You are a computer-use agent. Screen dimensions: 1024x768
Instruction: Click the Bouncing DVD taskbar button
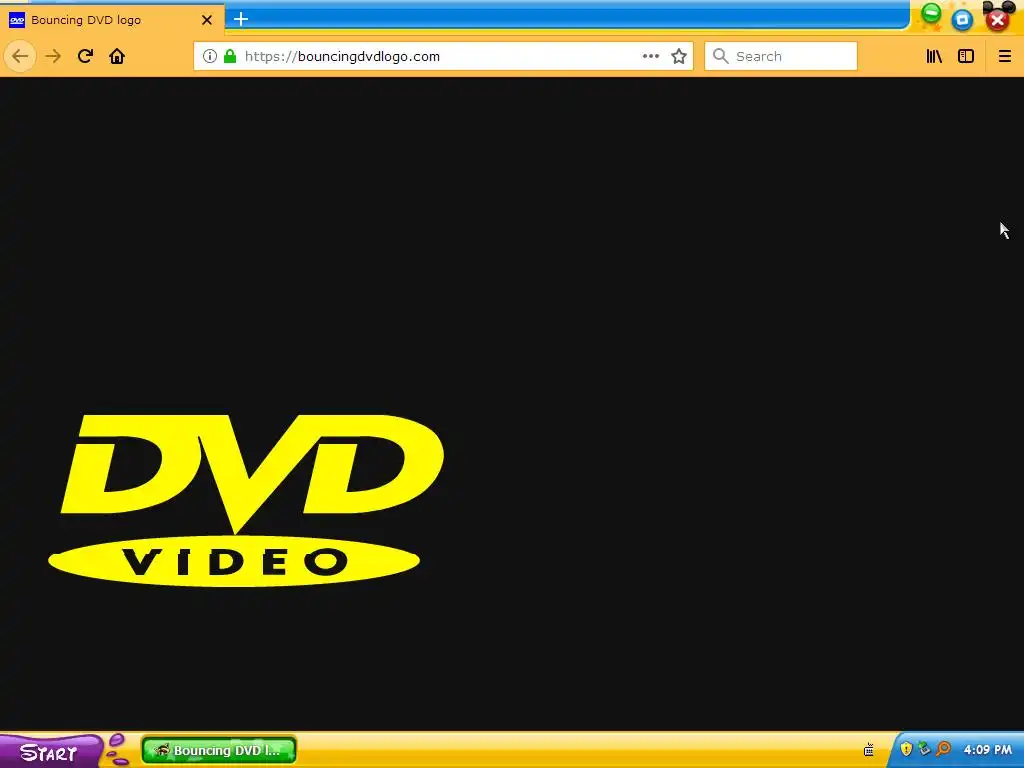pyautogui.click(x=219, y=750)
